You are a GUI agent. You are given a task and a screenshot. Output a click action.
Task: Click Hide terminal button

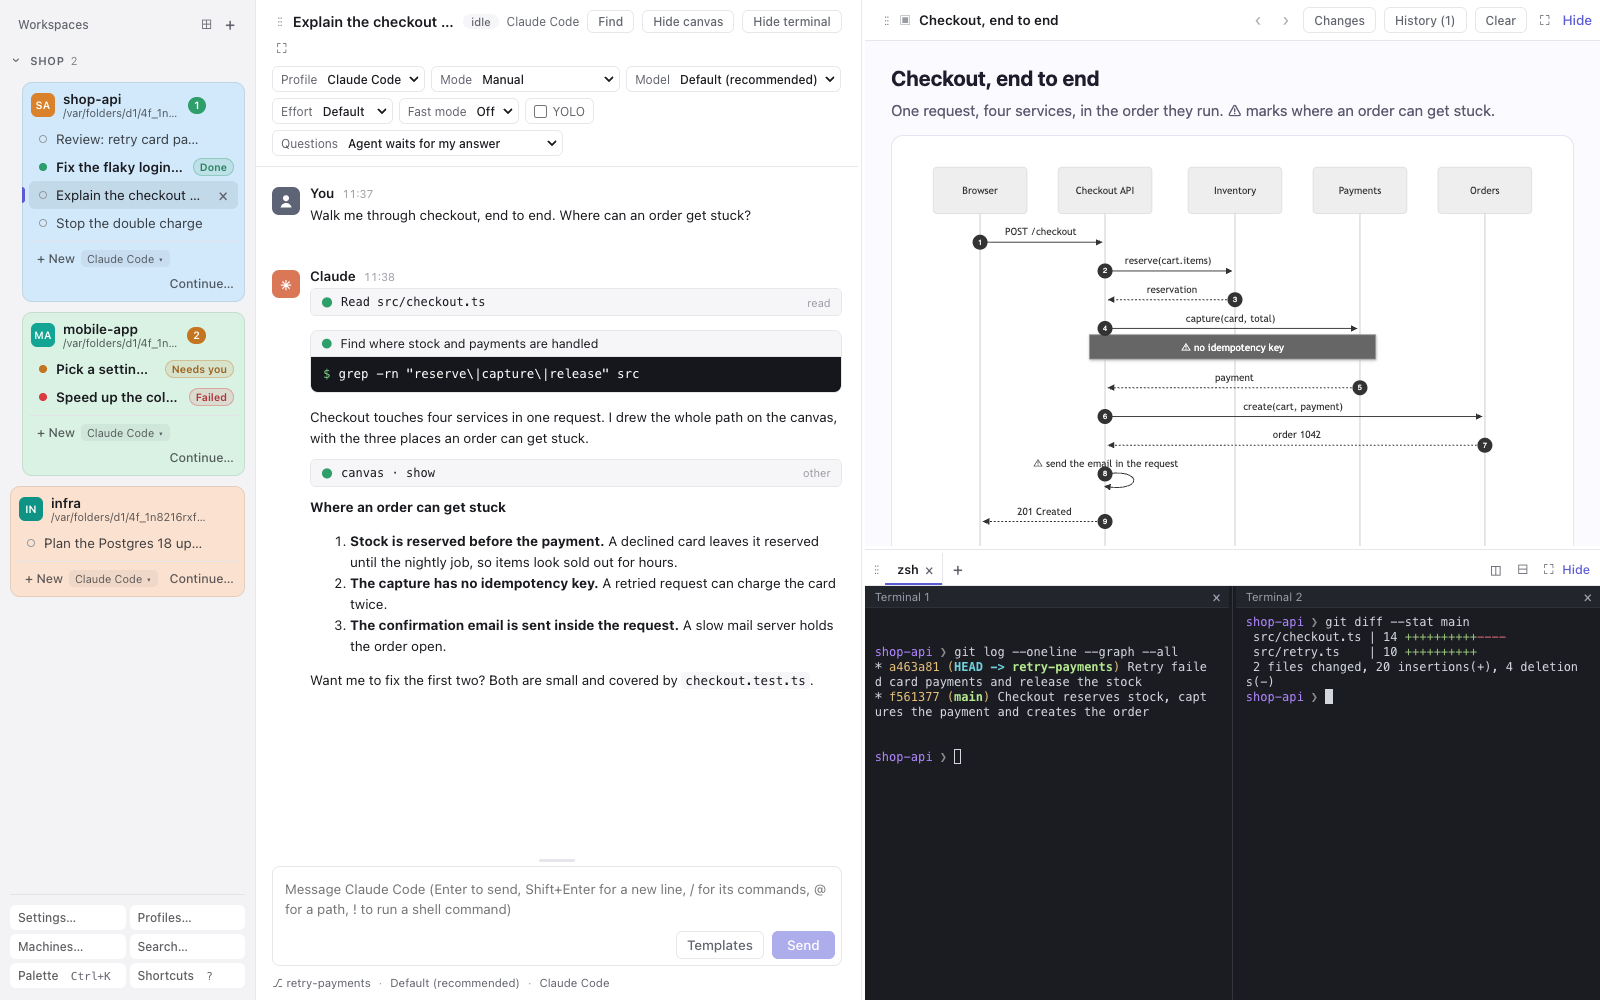792,22
